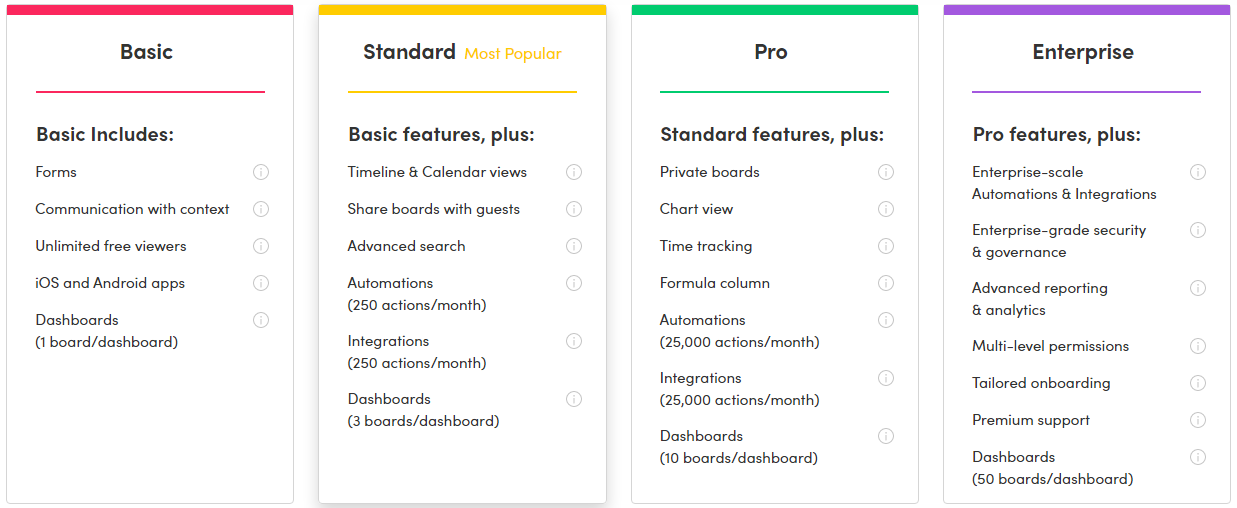Click Advanced reporting & analytics feature text
This screenshot has width=1237, height=508.
1040,299
